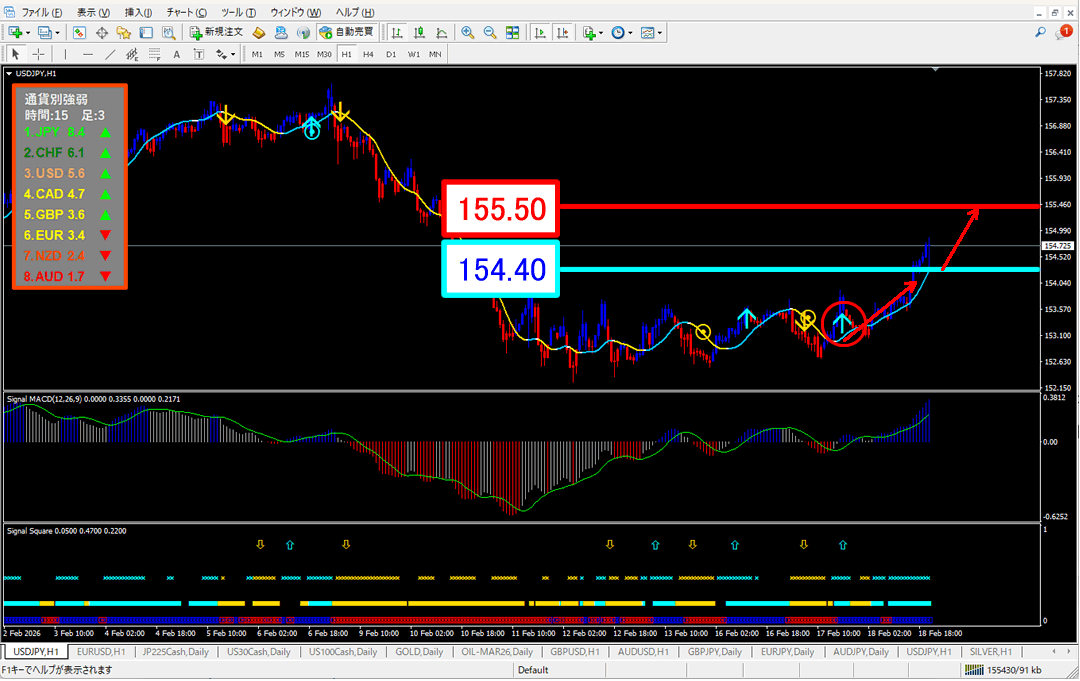
Task: Open the notification chat bubble icon
Action: click(x=1064, y=32)
